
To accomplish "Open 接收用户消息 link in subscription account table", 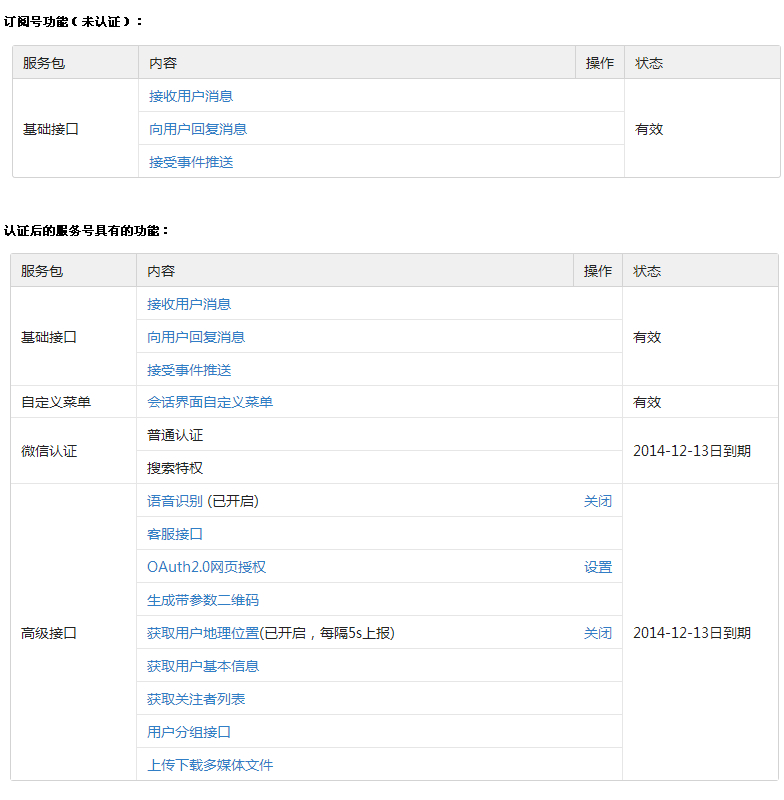I will 191,96.
